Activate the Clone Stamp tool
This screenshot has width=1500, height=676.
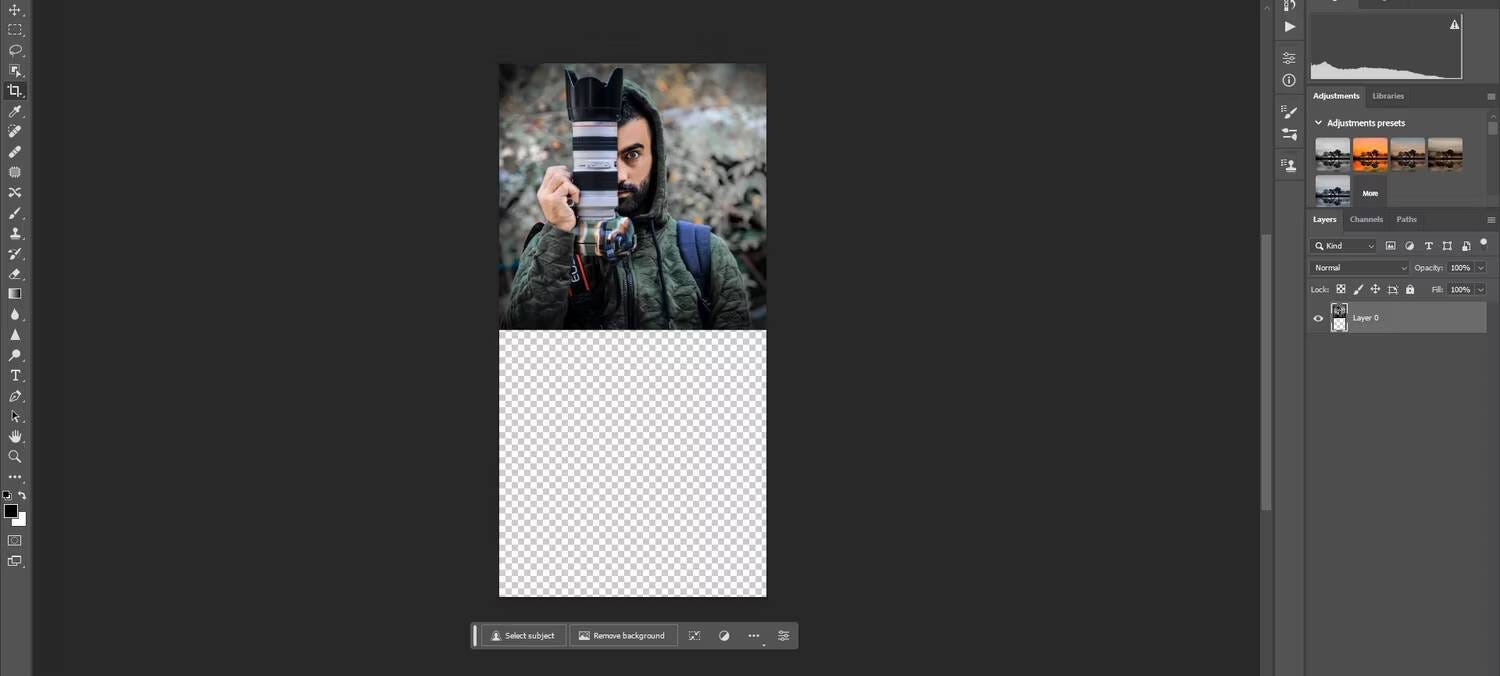15,233
